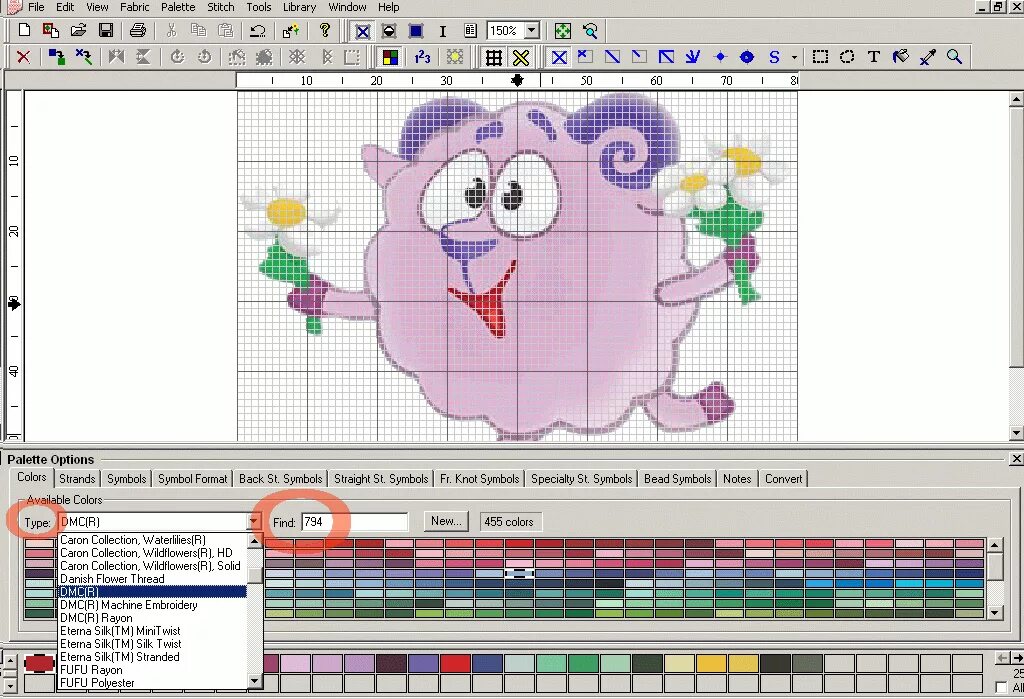Image resolution: width=1024 pixels, height=699 pixels.
Task: Open the specialty stitch options arrow
Action: point(794,57)
